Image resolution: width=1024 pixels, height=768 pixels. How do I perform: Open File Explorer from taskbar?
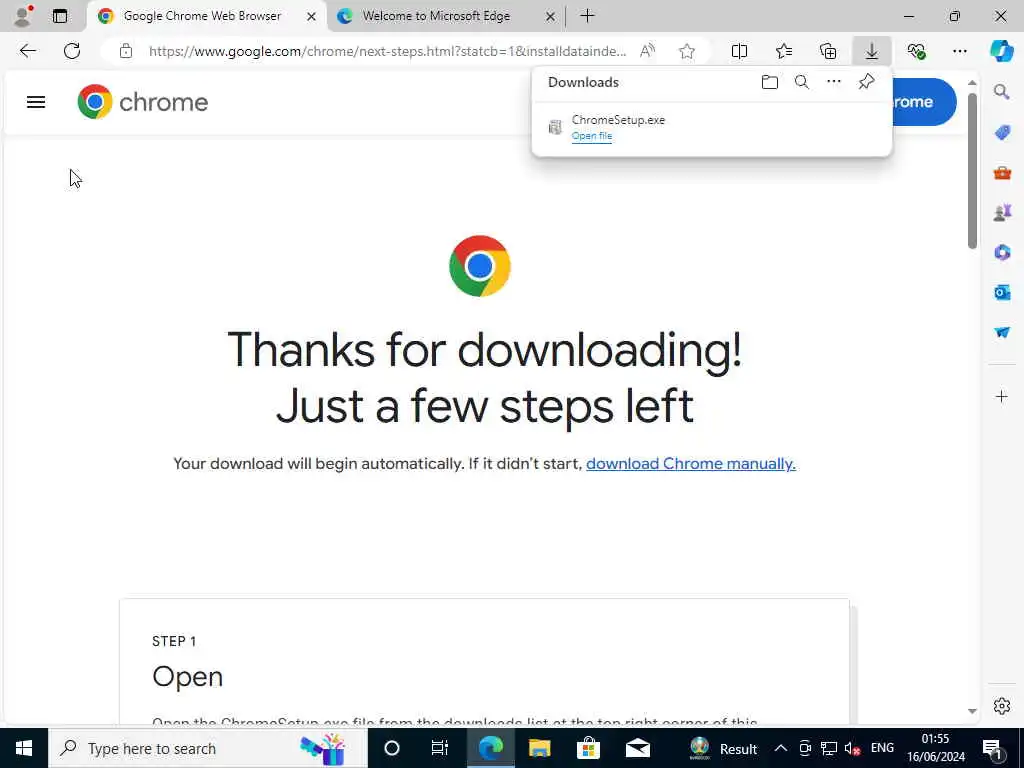pos(539,748)
